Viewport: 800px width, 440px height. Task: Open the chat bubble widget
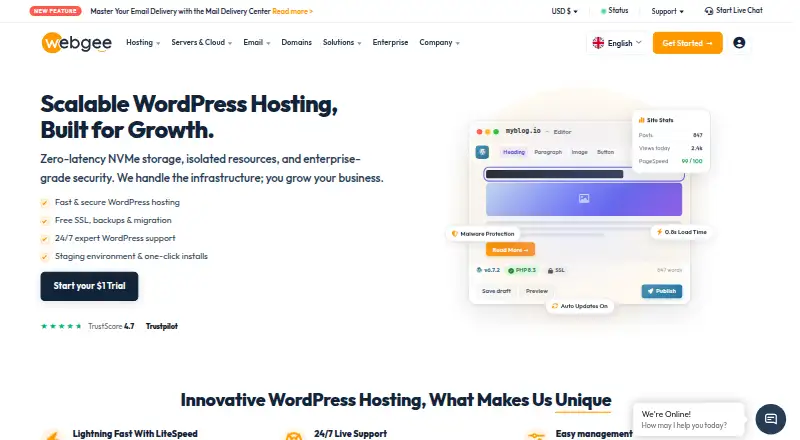(x=770, y=419)
